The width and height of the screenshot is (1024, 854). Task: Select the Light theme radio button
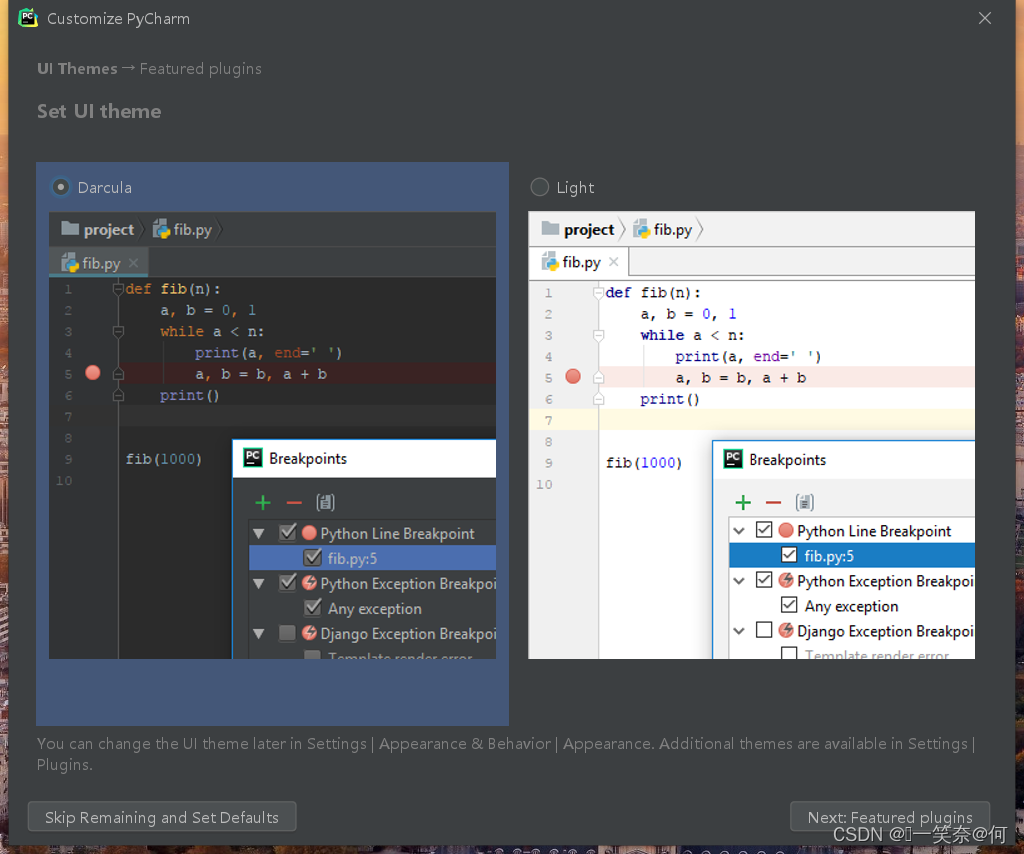539,187
